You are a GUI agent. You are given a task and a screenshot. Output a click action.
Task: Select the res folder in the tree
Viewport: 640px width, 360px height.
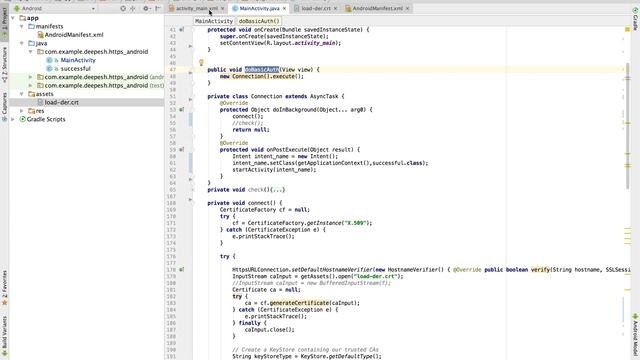(40, 111)
